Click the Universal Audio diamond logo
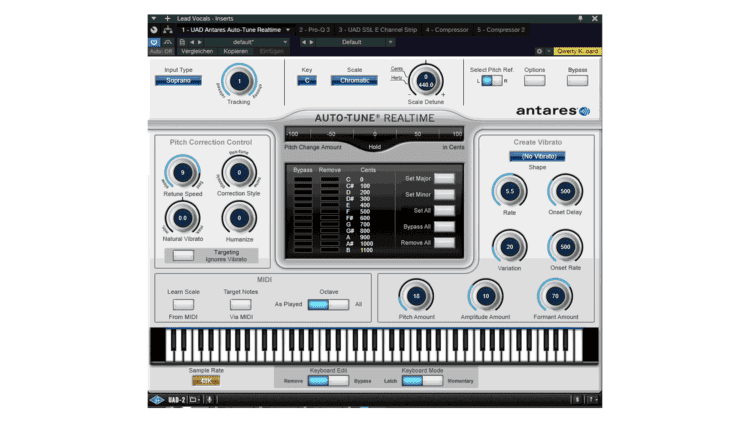This screenshot has width=750, height=422. click(x=157, y=400)
